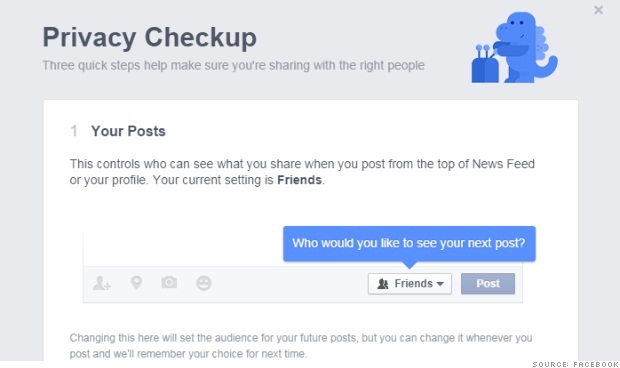Click the Post button
620x368 pixels.
488,283
